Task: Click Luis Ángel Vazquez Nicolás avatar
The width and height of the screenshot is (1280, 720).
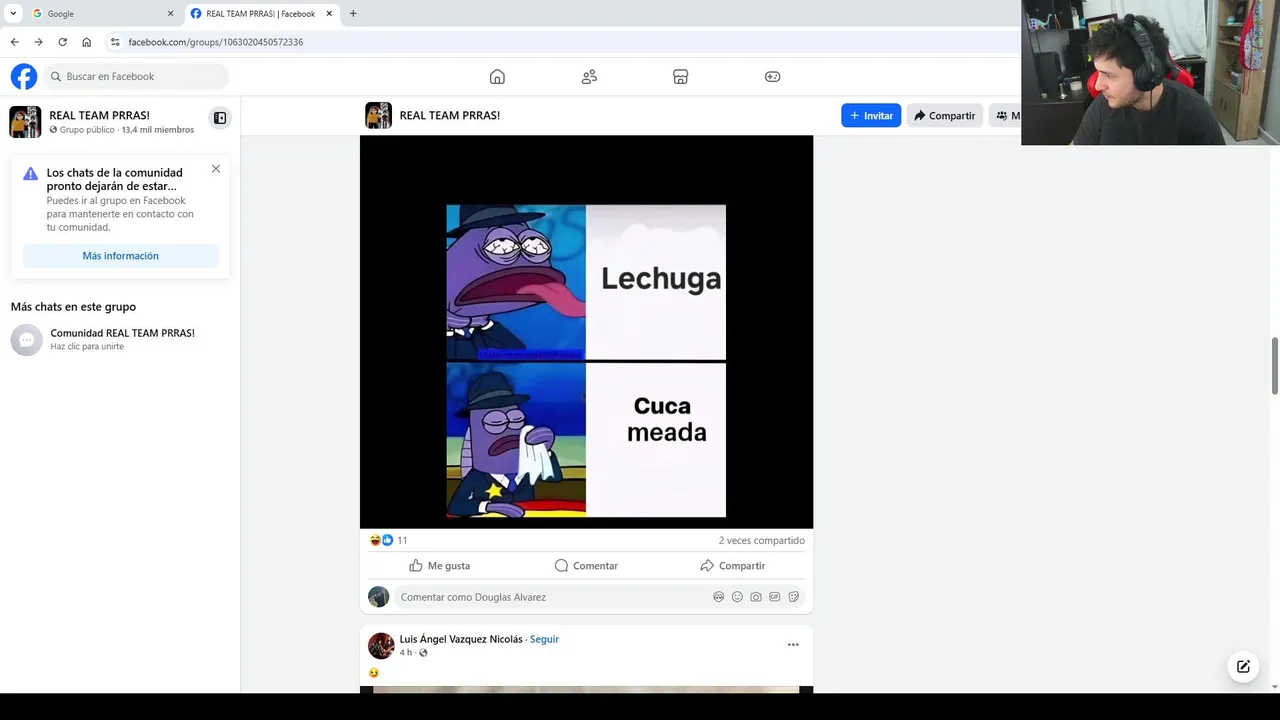Action: [x=381, y=646]
